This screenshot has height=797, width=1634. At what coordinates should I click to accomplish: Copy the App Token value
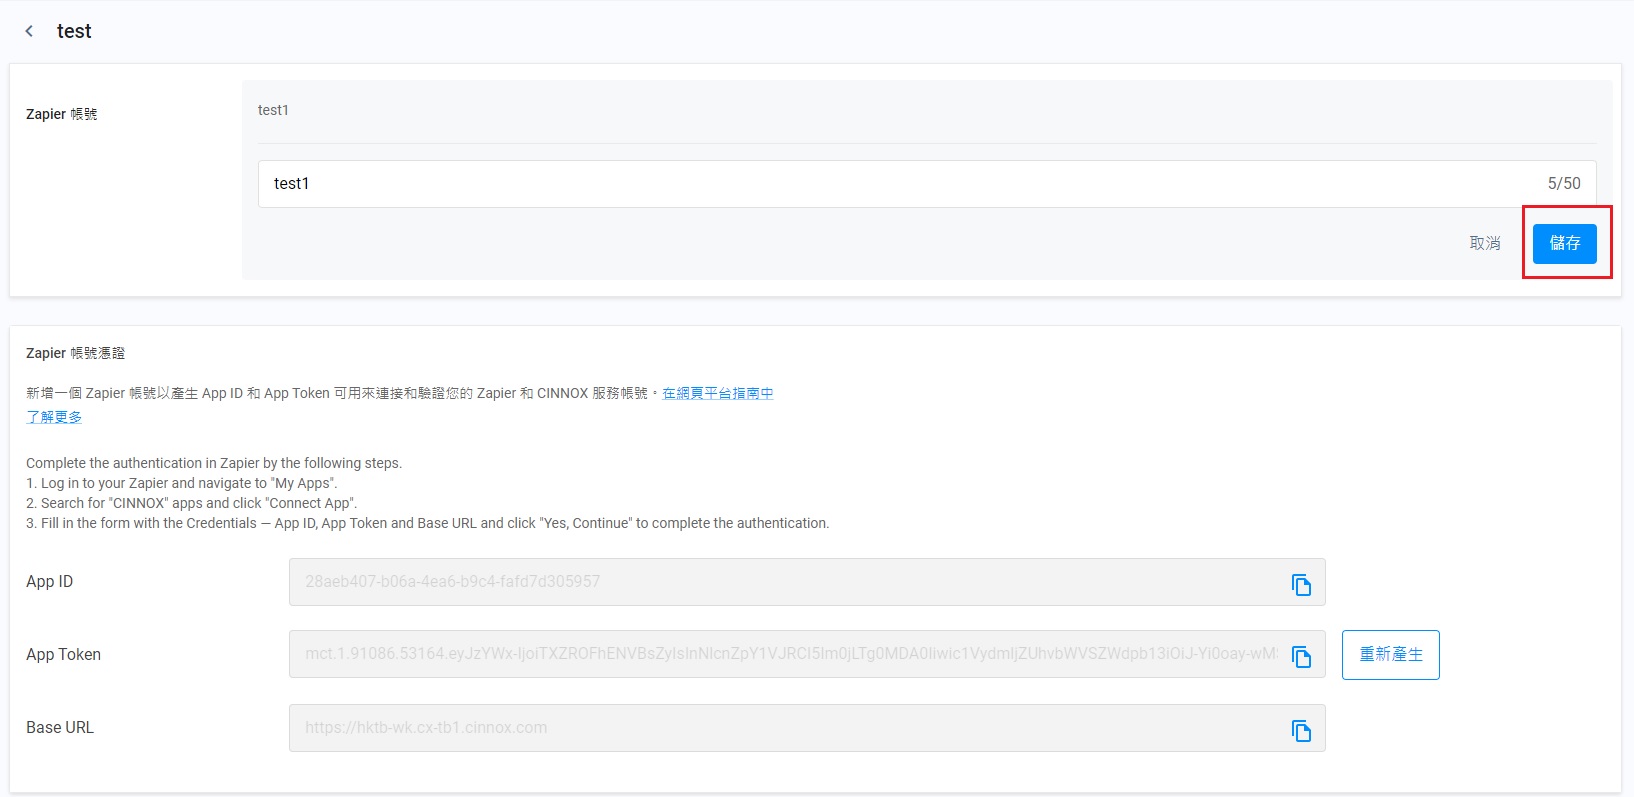click(x=1301, y=656)
